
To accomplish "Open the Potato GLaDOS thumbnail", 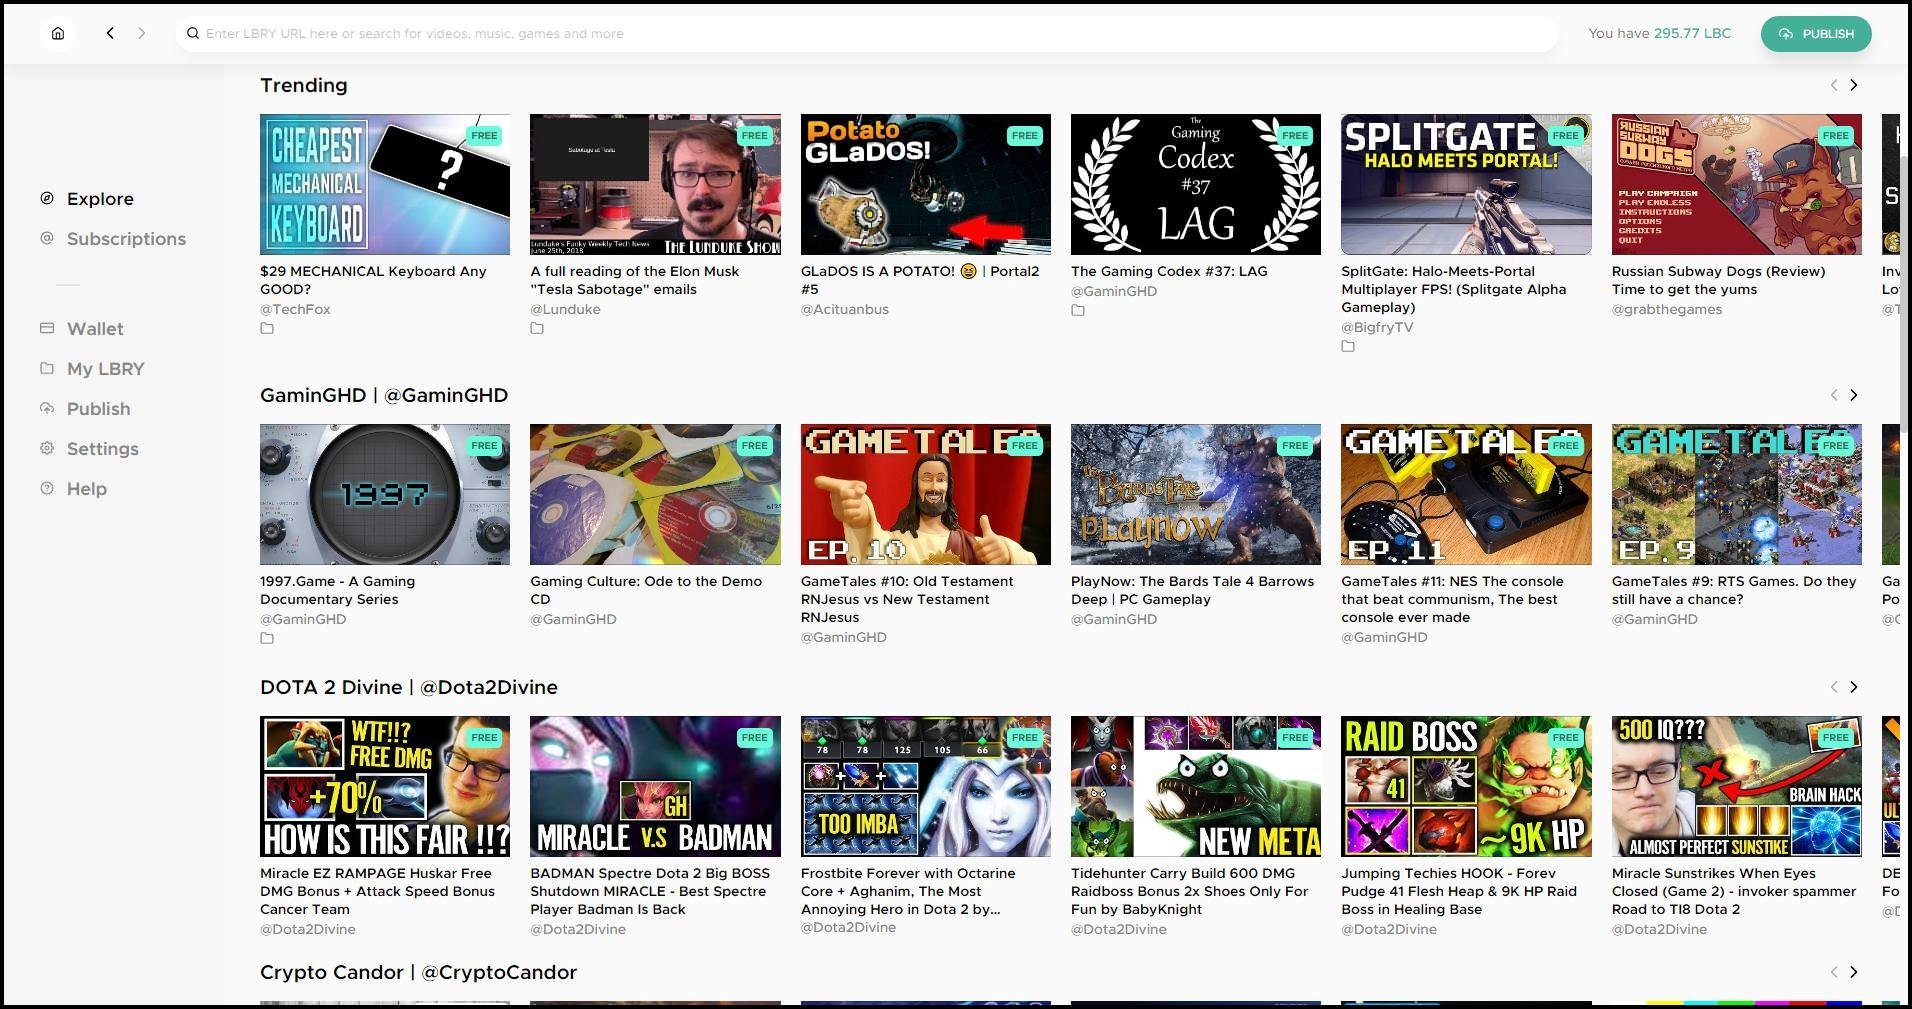I will click(x=926, y=184).
